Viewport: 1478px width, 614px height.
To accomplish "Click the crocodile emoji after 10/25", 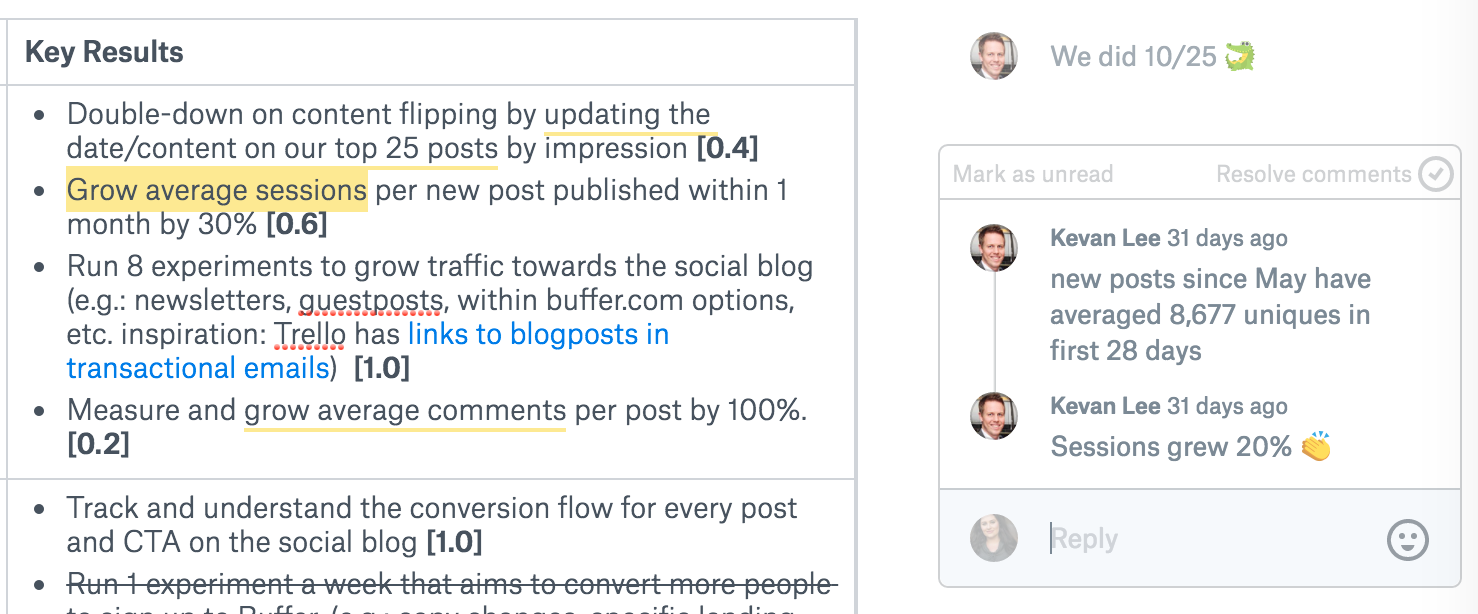I will (1240, 56).
